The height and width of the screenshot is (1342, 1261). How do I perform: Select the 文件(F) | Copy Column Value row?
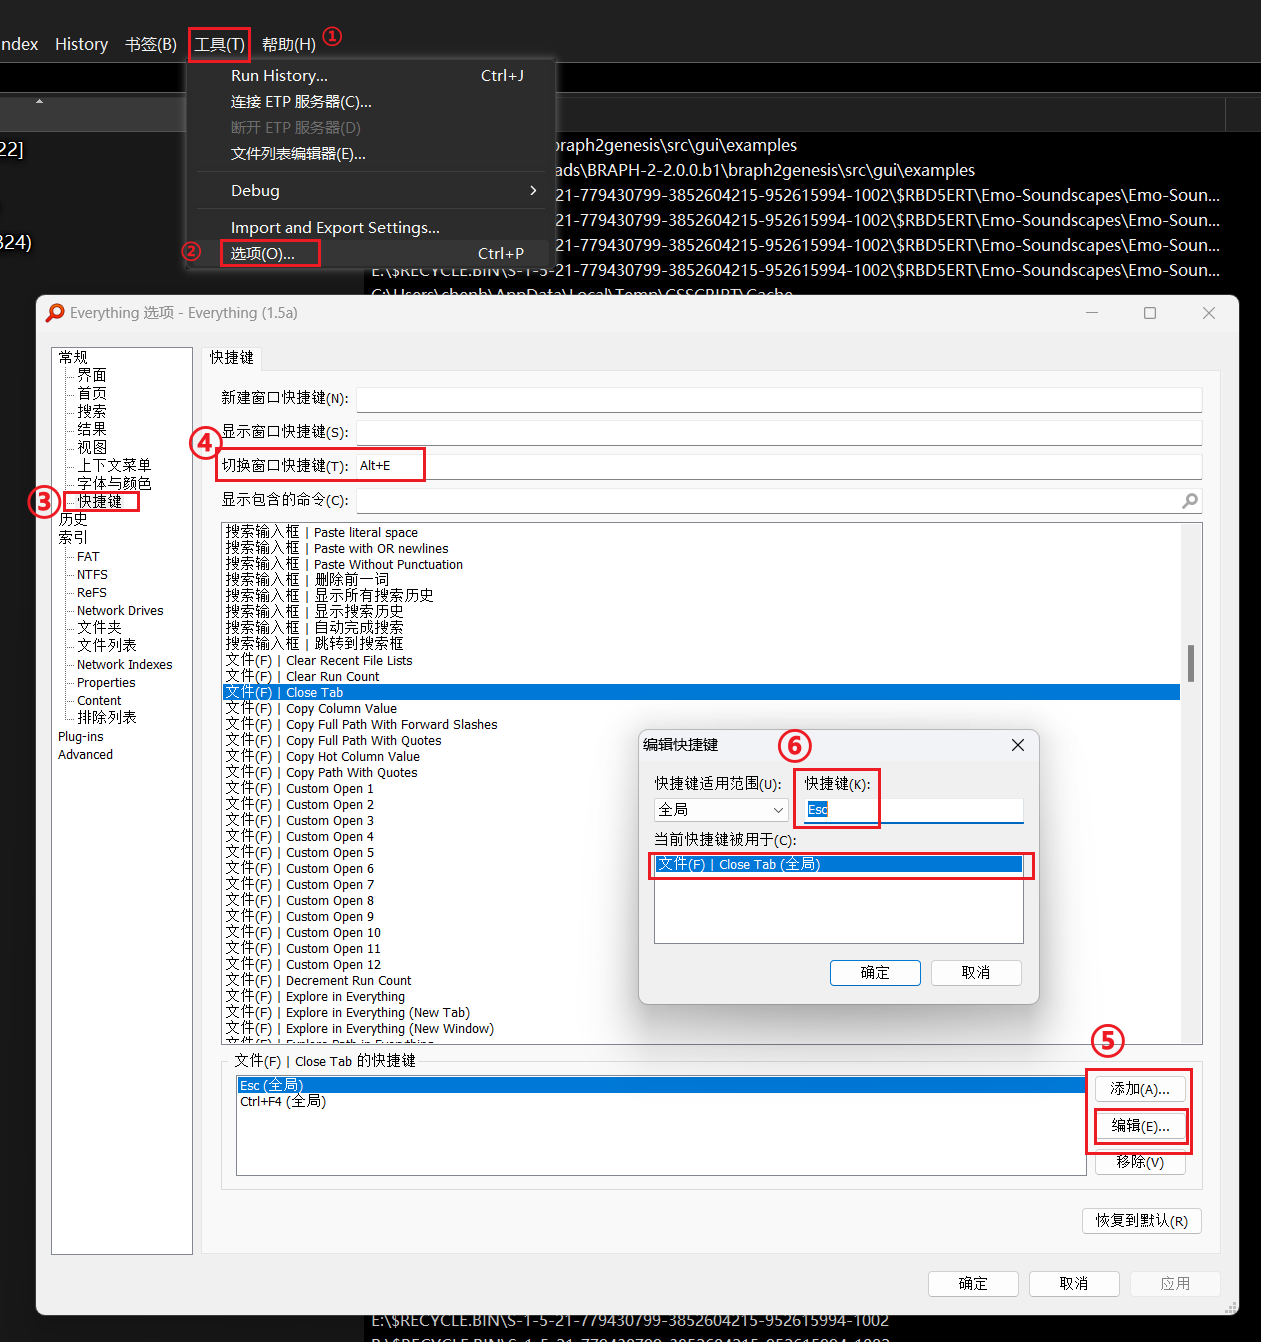701,709
